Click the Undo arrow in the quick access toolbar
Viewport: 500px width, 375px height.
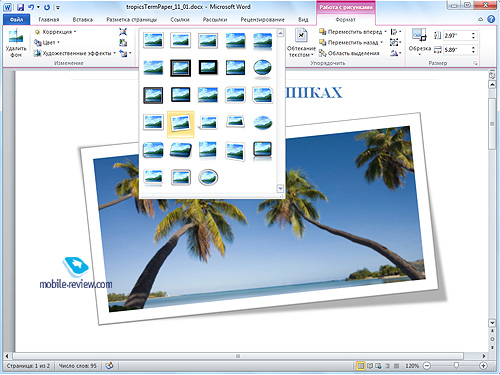tap(31, 7)
